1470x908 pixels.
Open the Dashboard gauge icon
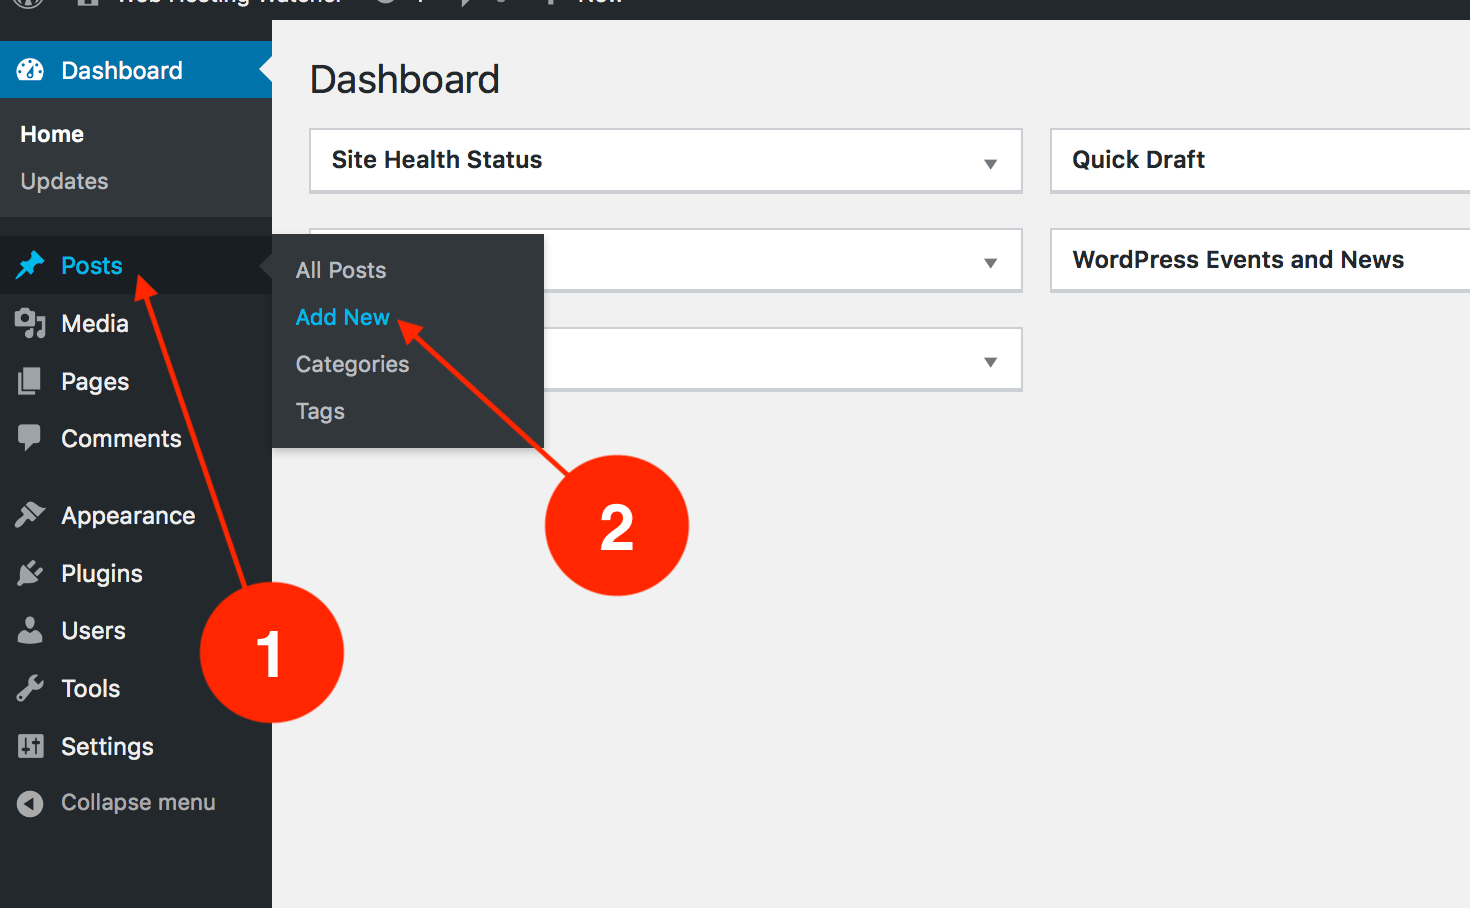(x=30, y=69)
